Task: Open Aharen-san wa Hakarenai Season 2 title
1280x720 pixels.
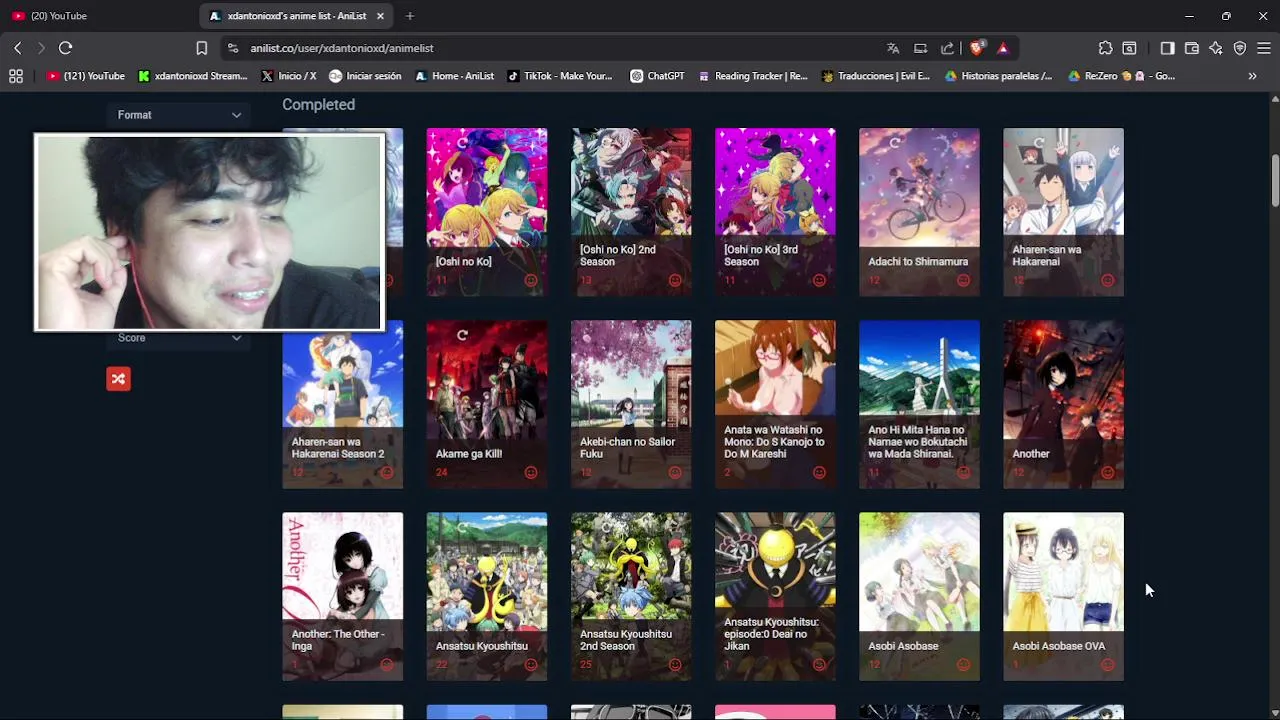Action: [337, 448]
